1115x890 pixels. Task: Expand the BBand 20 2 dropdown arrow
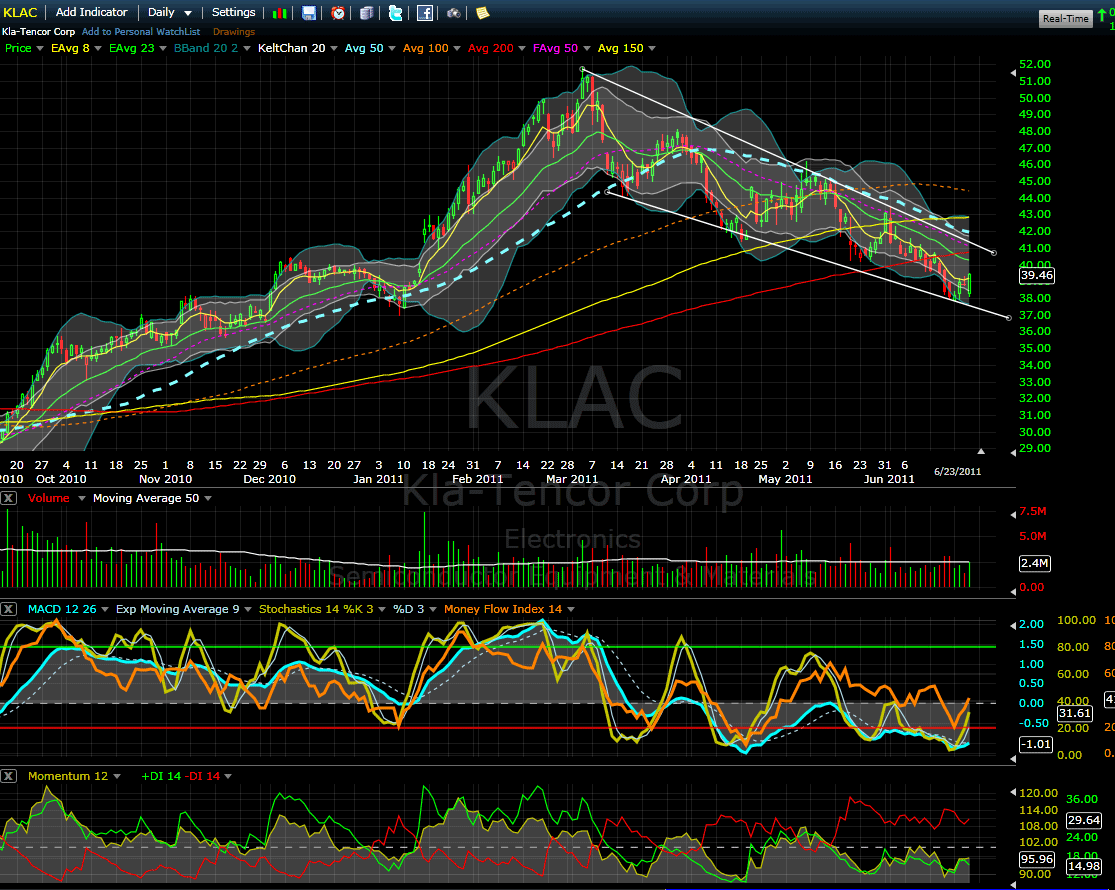coord(247,48)
